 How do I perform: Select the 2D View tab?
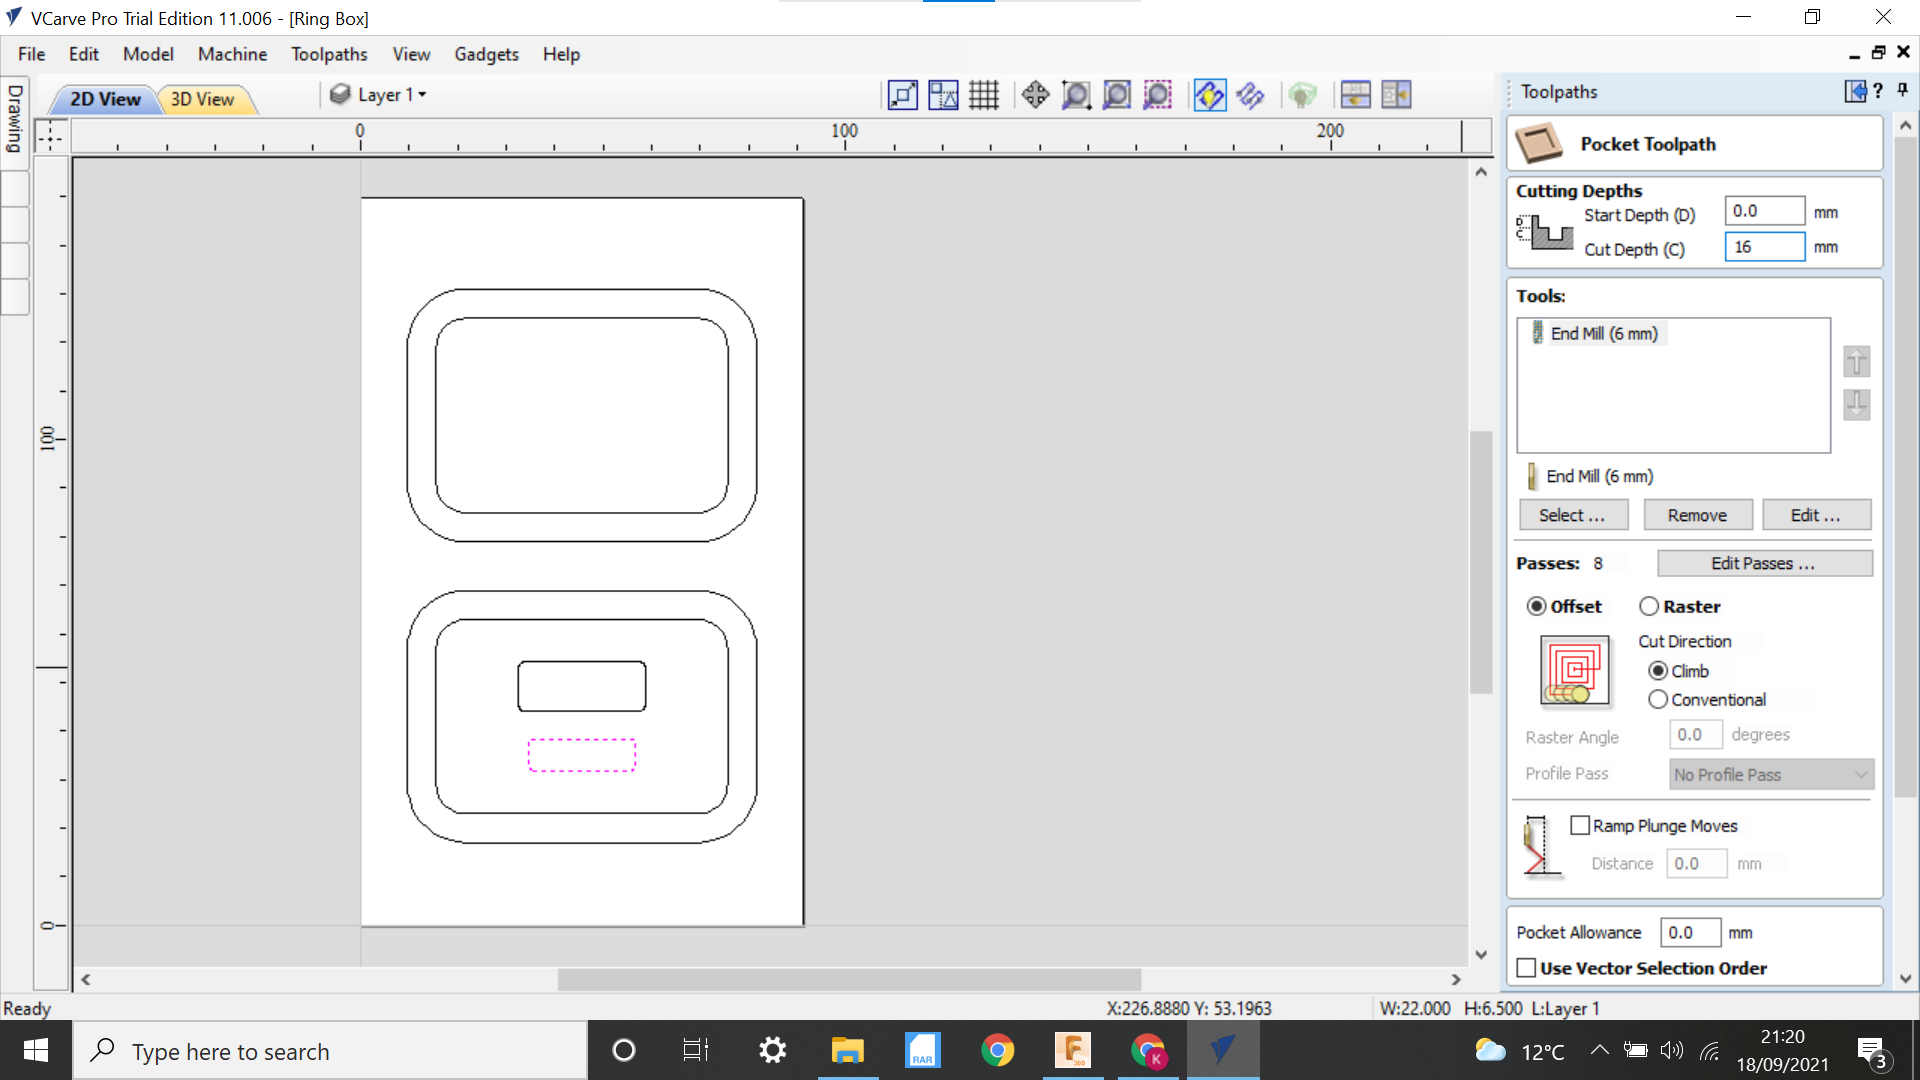tap(105, 99)
